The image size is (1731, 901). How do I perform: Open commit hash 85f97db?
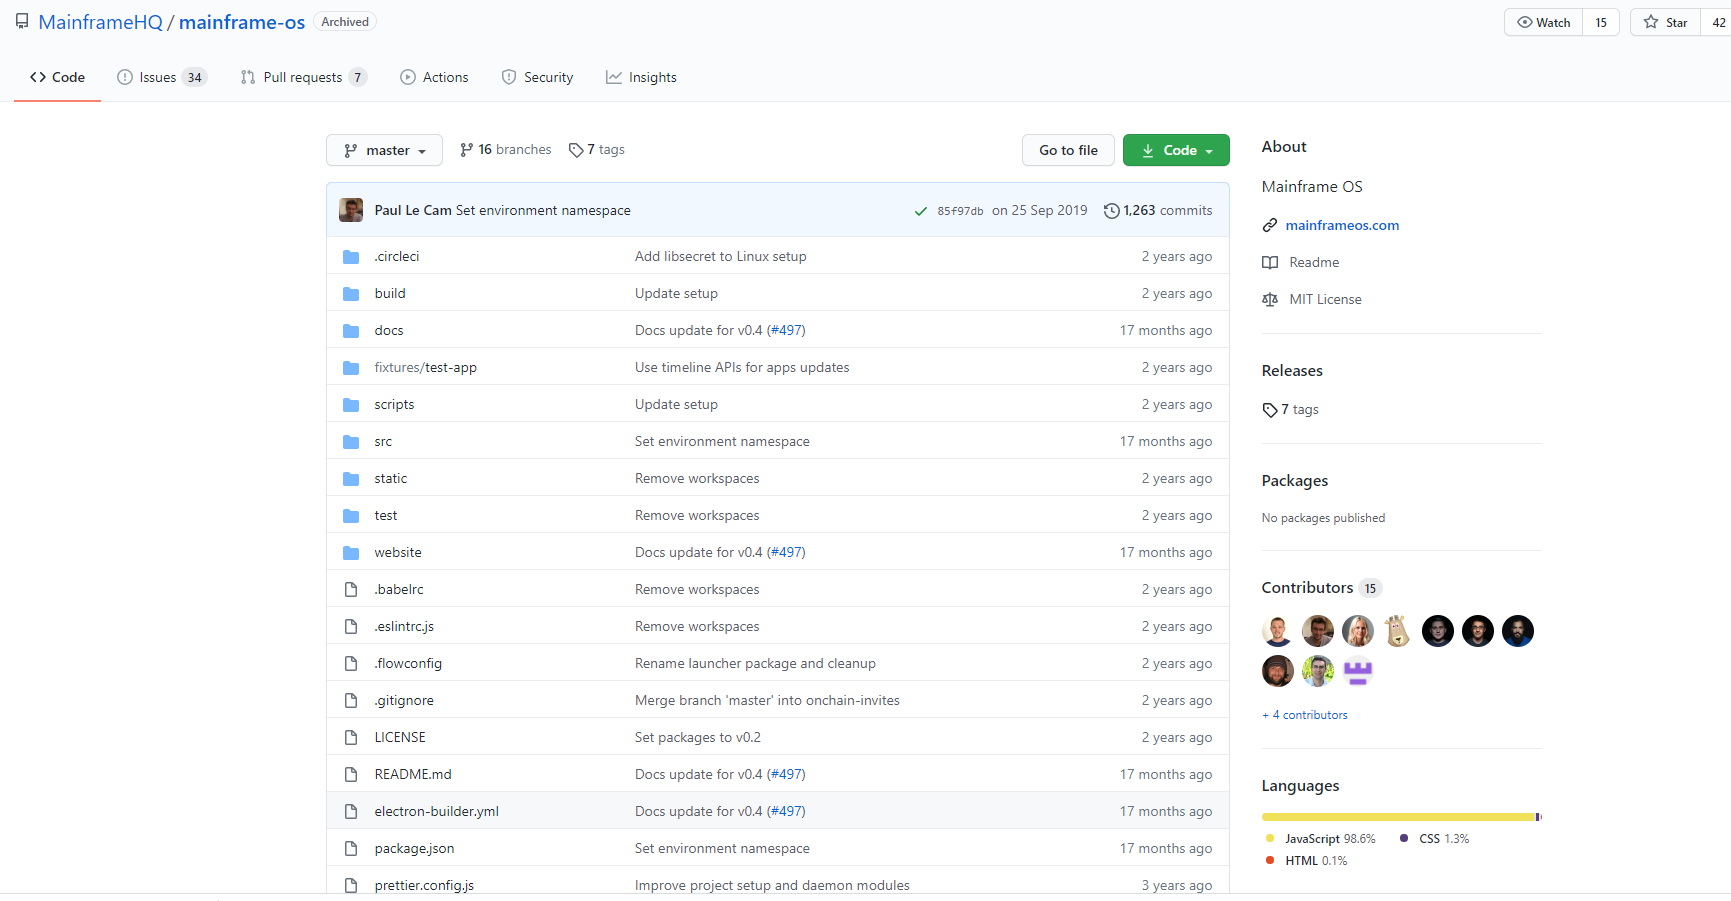click(x=960, y=211)
